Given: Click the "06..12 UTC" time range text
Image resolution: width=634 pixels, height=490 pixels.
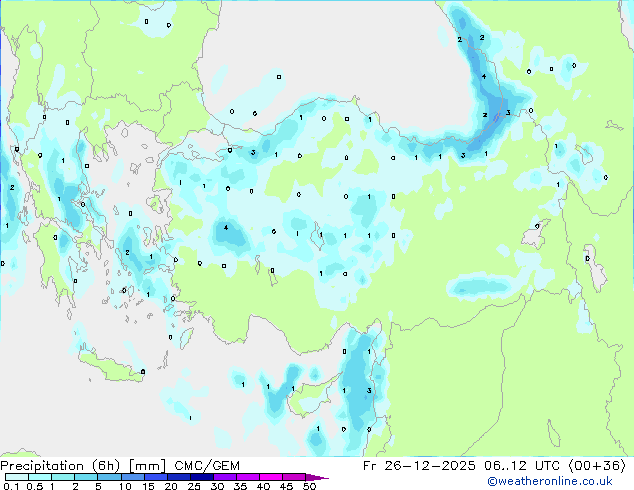Looking at the screenshot, I should coord(522,466).
